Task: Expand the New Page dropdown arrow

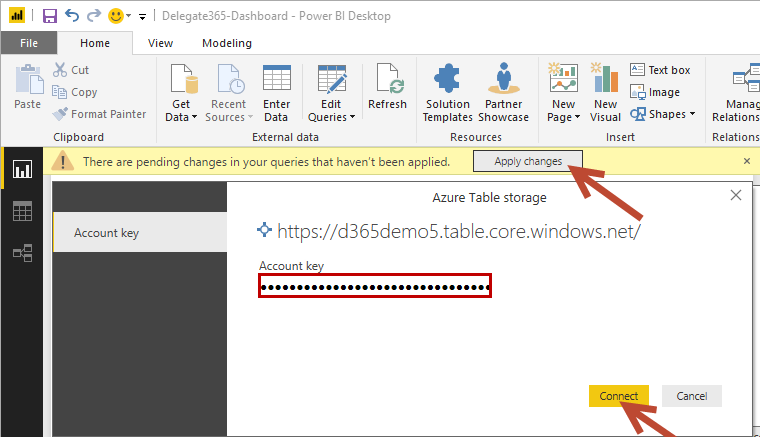Action: (x=577, y=117)
